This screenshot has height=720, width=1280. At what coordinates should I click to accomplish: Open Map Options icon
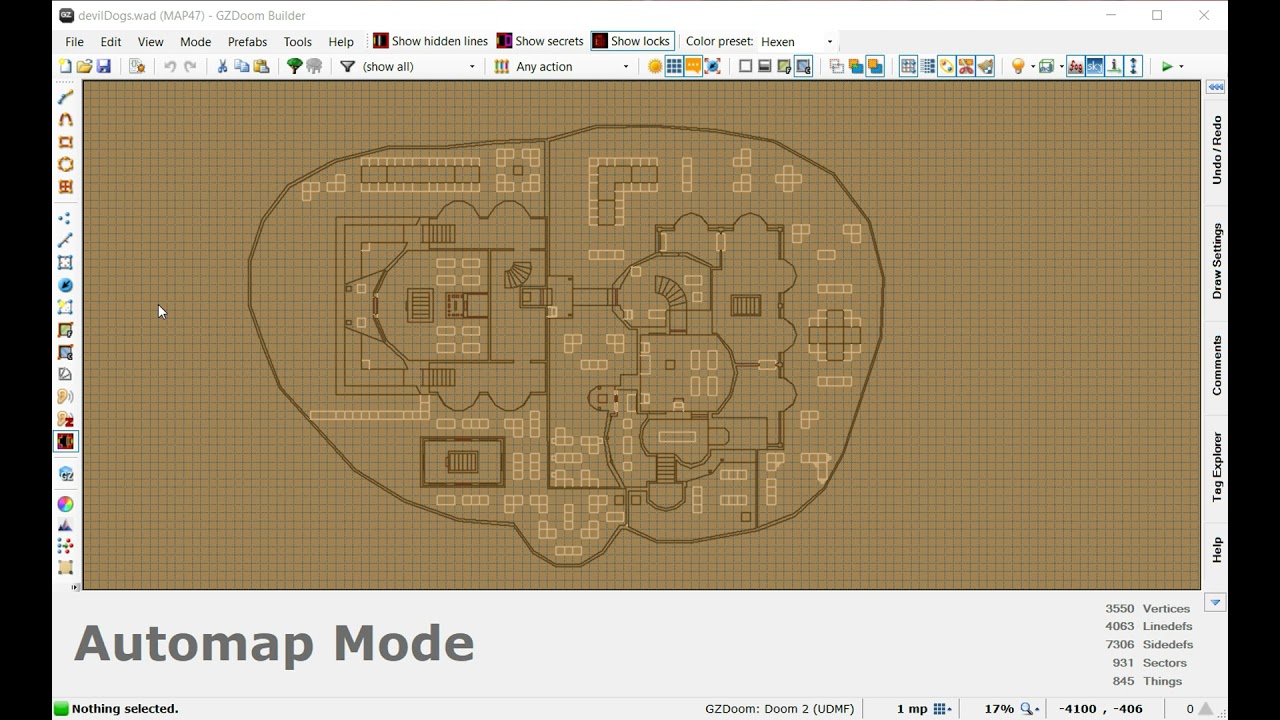[x=137, y=66]
